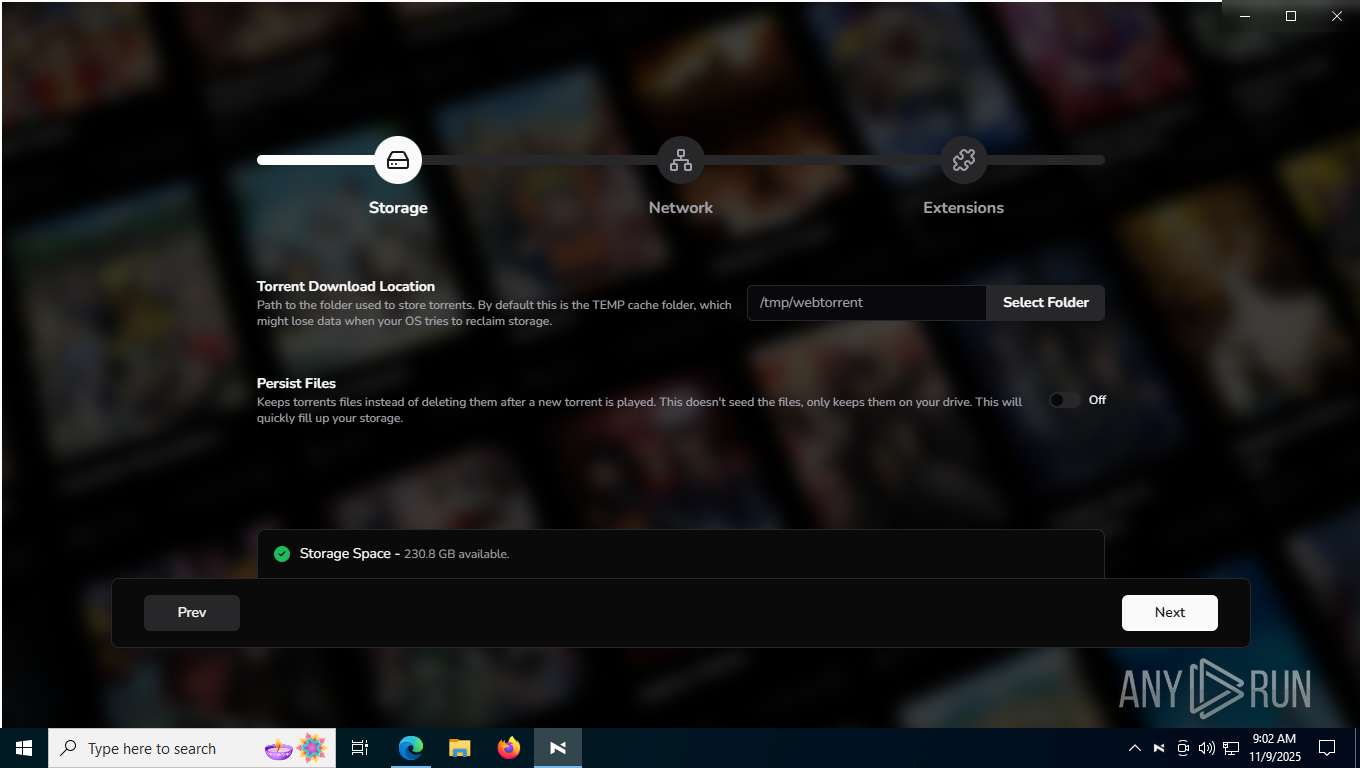Image resolution: width=1360 pixels, height=768 pixels.
Task: Go to the Network step icon
Action: (681, 160)
